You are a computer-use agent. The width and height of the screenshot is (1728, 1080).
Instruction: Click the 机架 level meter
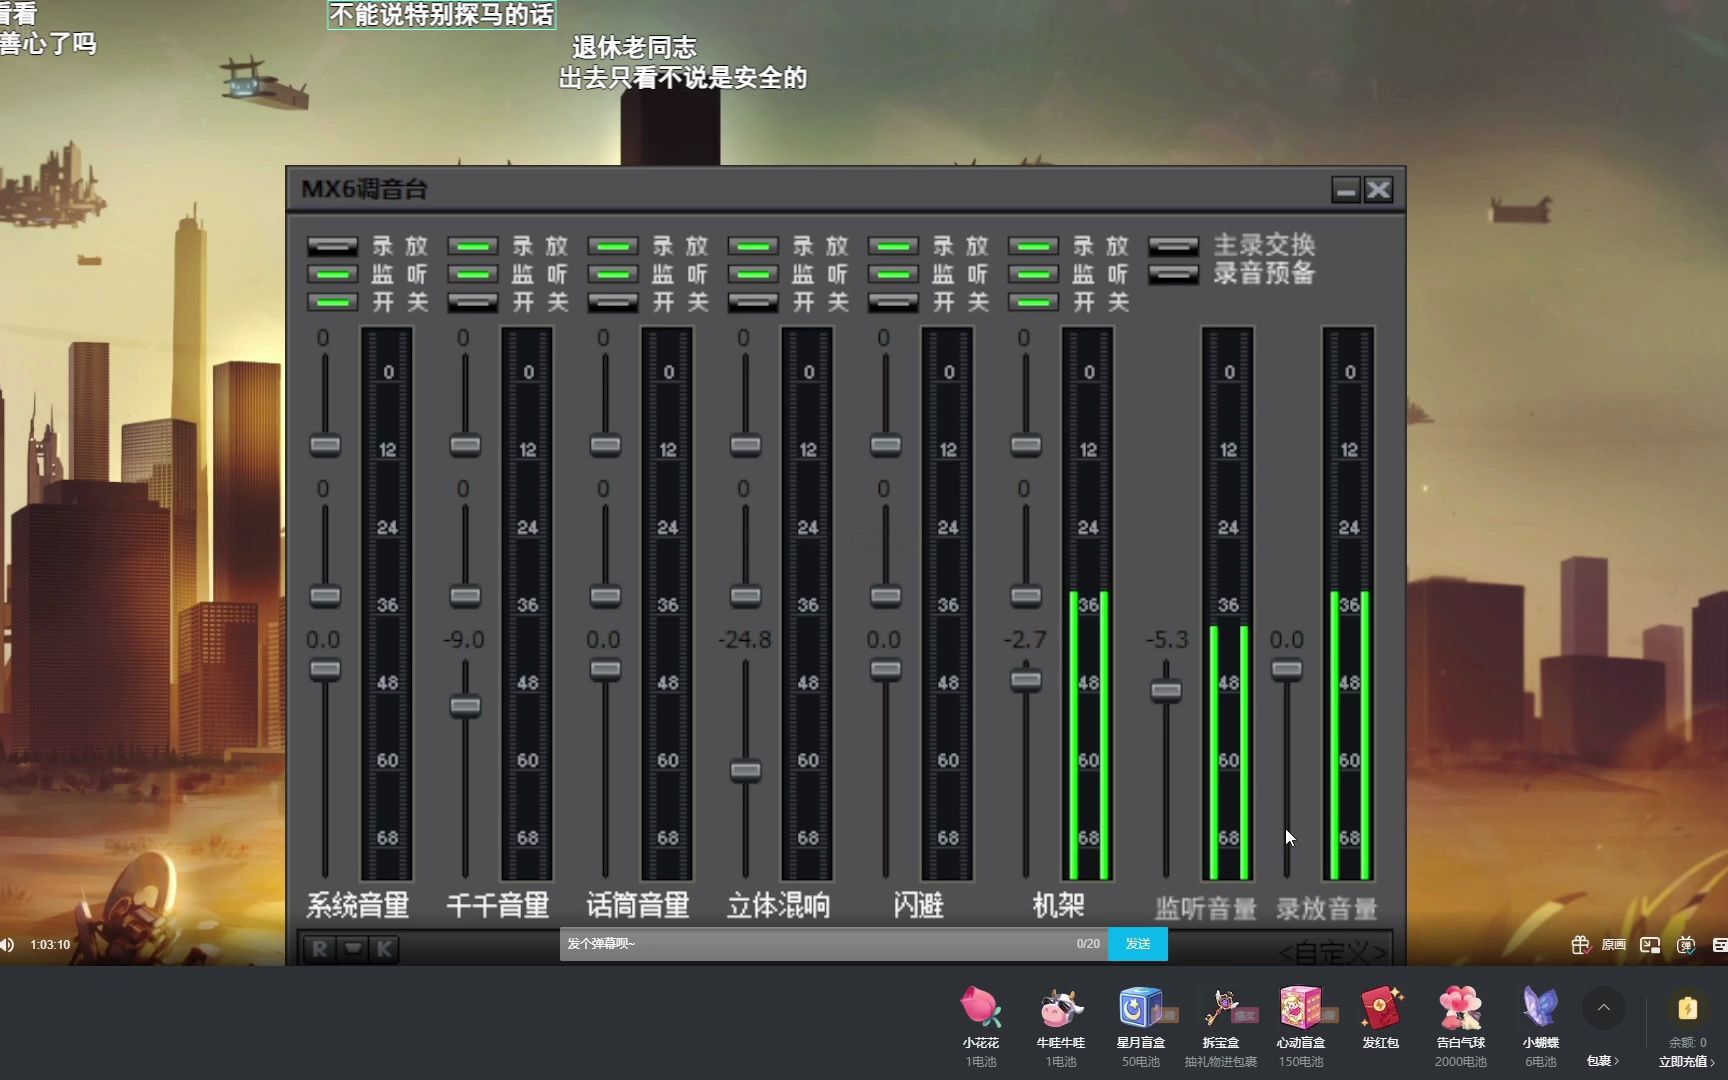click(1088, 603)
